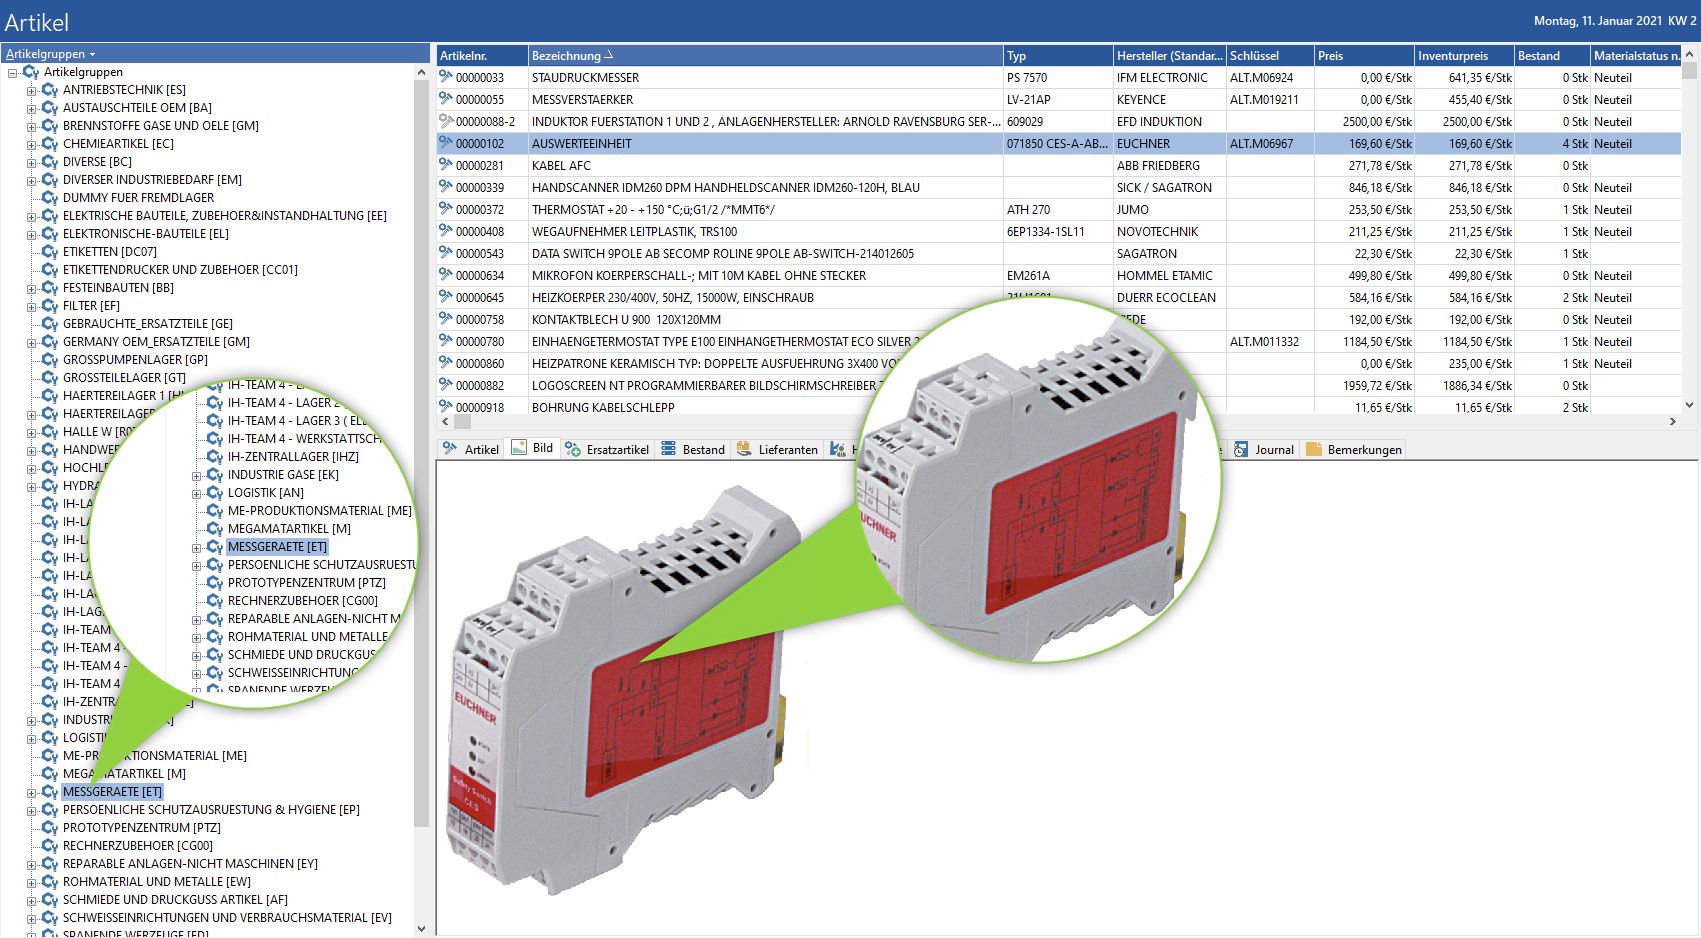Sort by the Bezeichnung column header

[x=566, y=56]
